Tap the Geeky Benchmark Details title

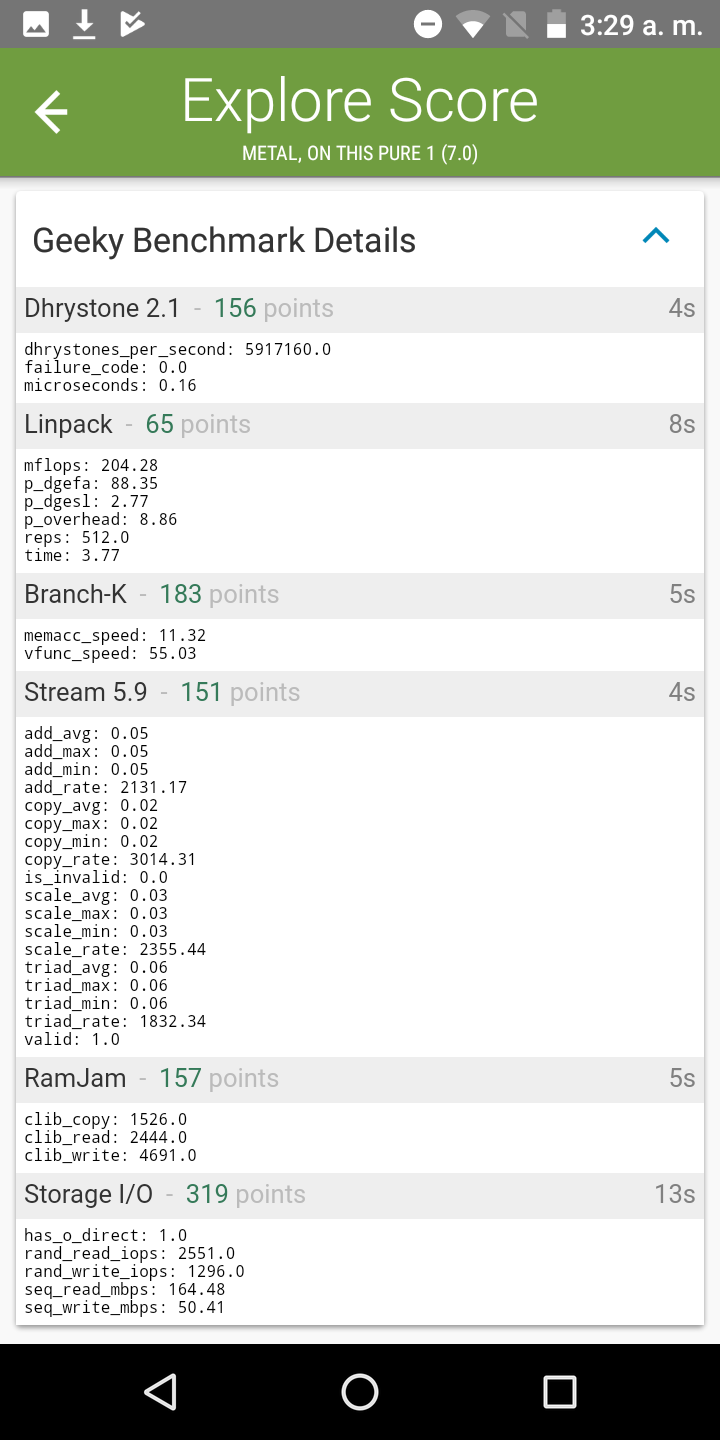pos(224,241)
